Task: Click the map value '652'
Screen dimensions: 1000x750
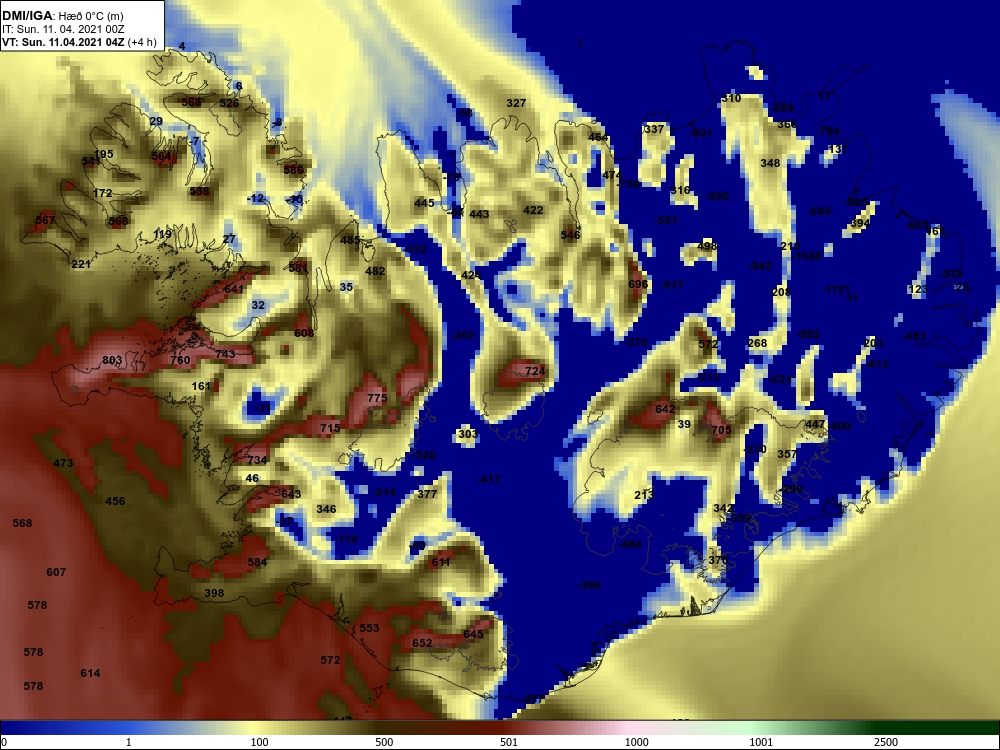Action: pyautogui.click(x=422, y=643)
